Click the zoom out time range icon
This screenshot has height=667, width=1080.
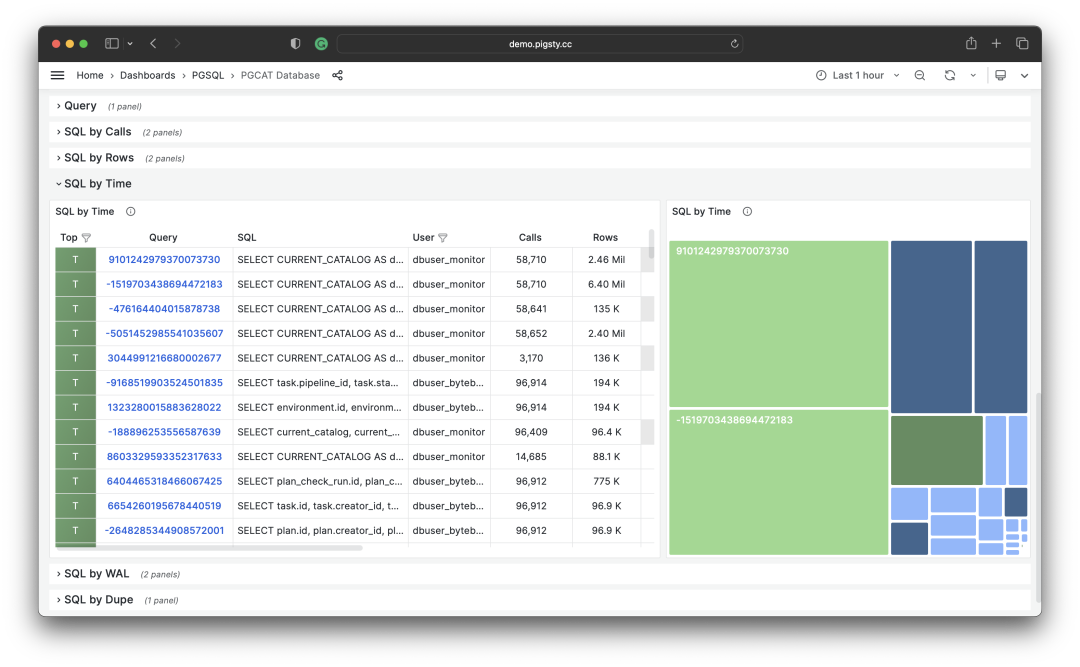920,75
